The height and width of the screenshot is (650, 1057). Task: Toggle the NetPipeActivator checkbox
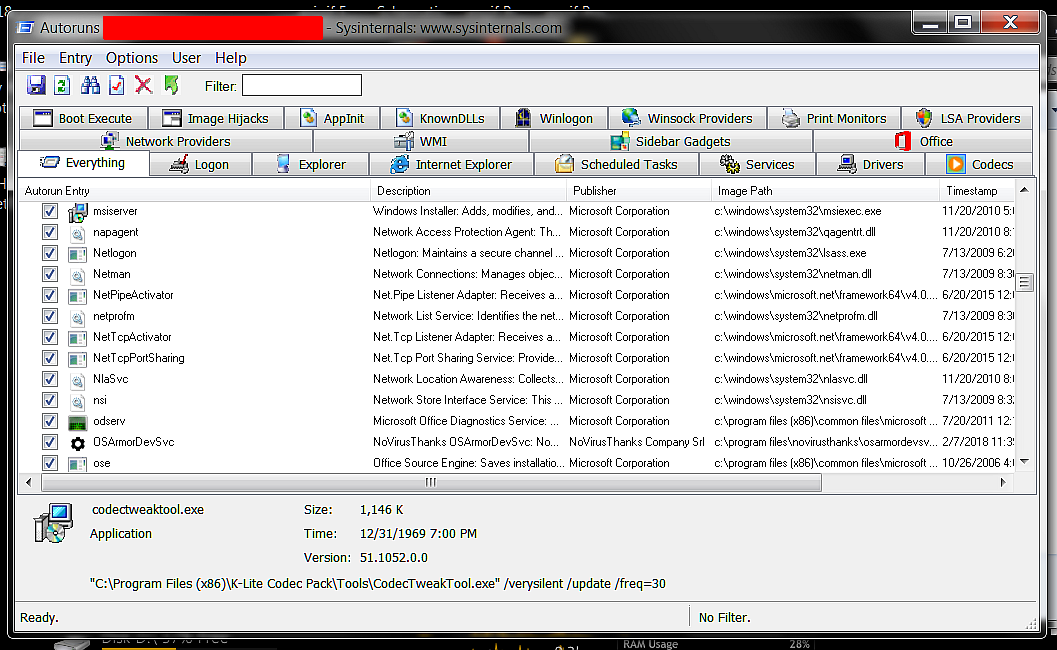tap(49, 295)
